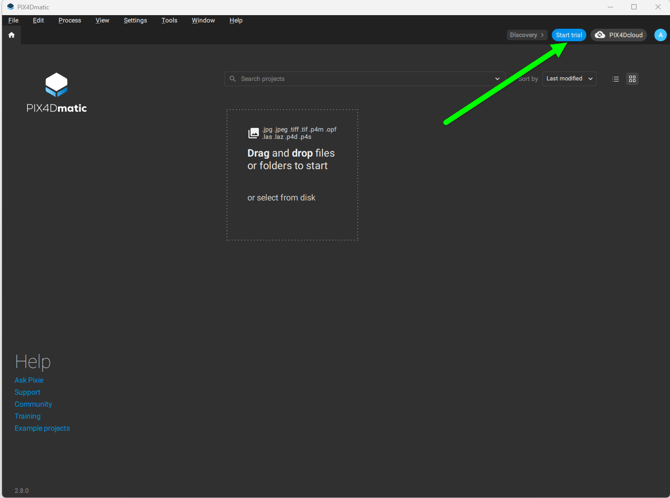Expand the search projects dropdown arrow
The height and width of the screenshot is (498, 670).
tap(497, 79)
